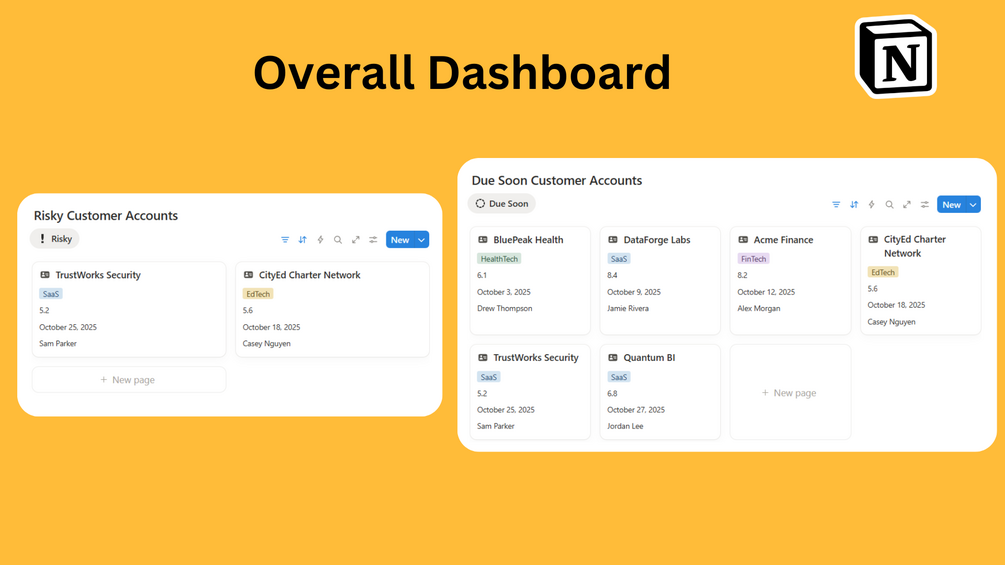Click Overall Dashboard title

coord(462,72)
